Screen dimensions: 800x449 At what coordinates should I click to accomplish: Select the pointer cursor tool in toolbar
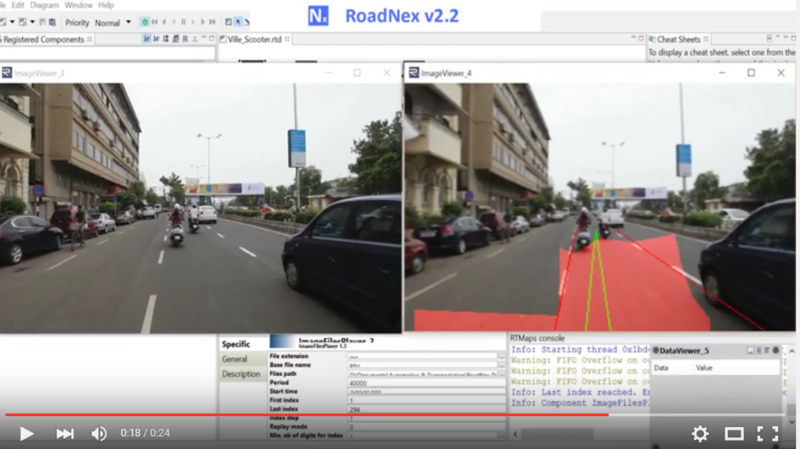(x=238, y=22)
